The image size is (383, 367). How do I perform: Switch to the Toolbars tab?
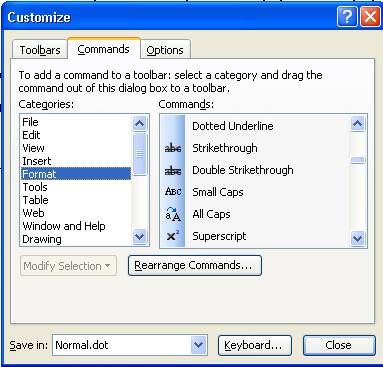coord(40,50)
